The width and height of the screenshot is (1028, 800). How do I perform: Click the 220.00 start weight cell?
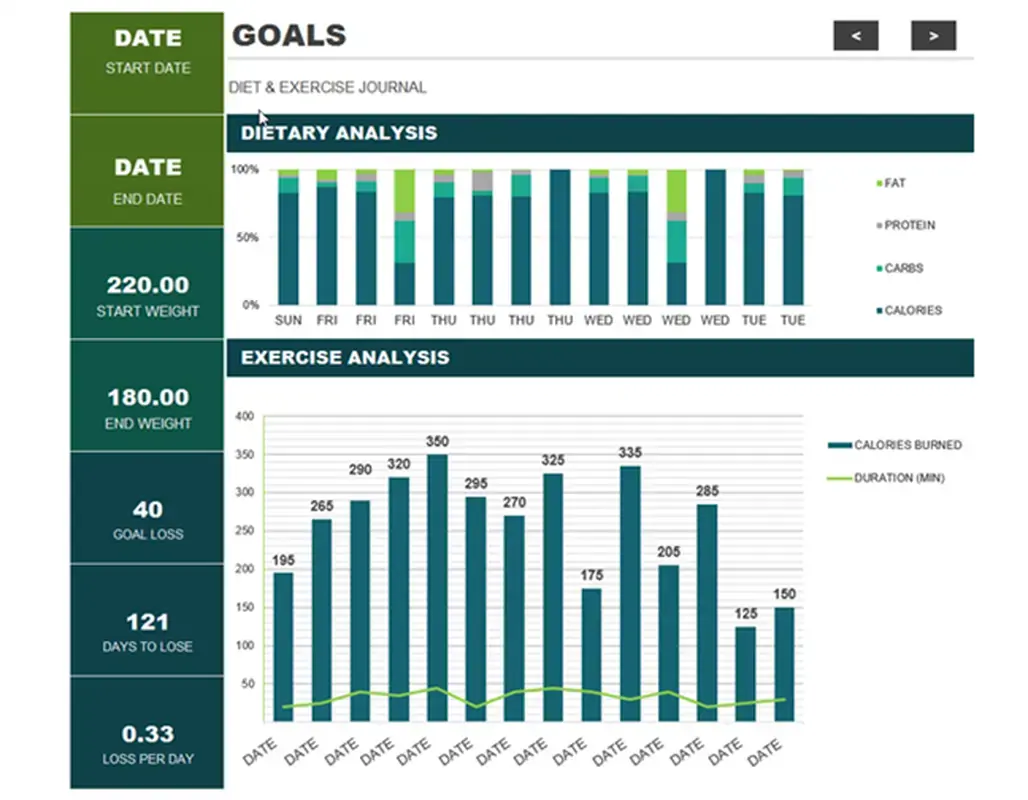click(x=147, y=295)
